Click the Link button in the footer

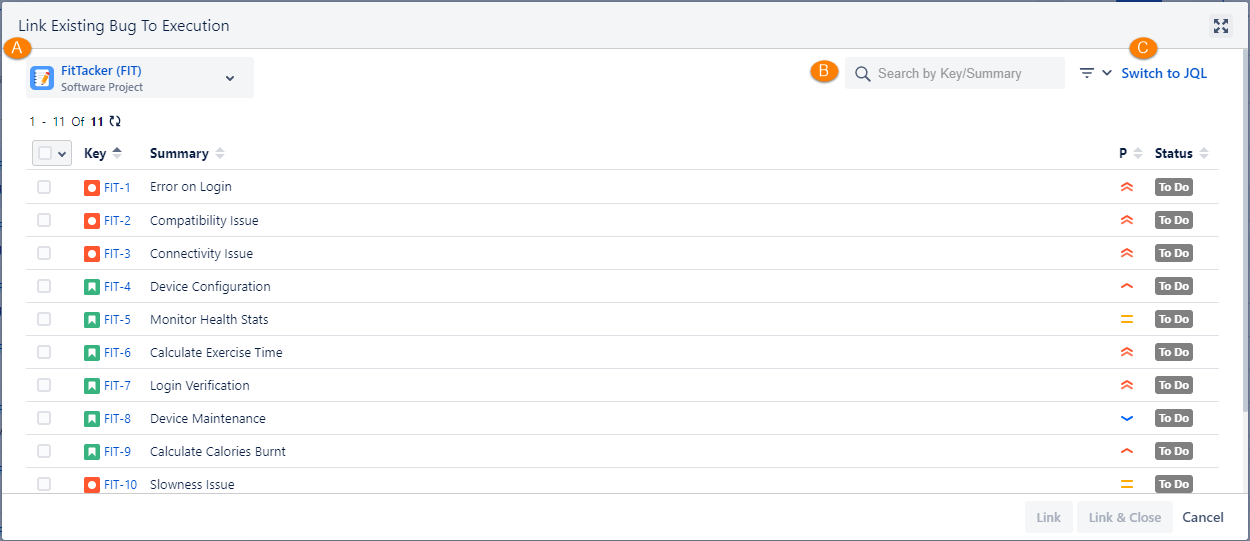(x=1048, y=517)
